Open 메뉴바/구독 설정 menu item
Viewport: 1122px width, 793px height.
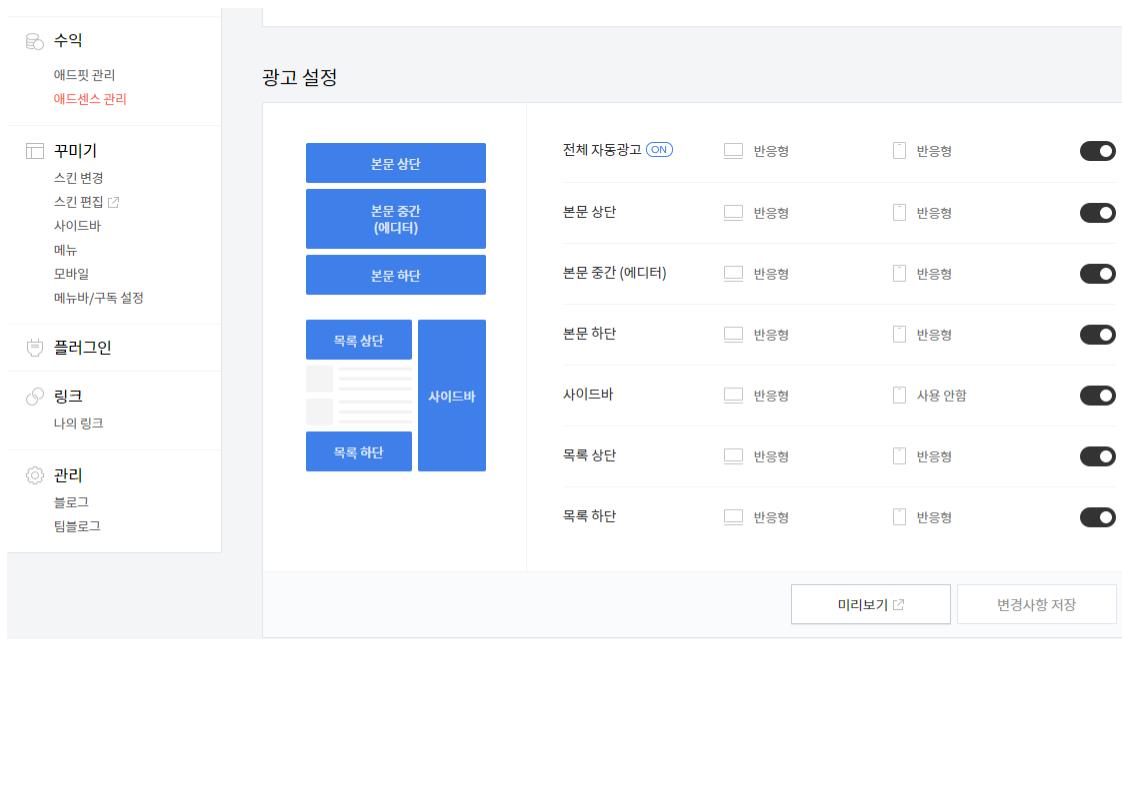pos(98,298)
